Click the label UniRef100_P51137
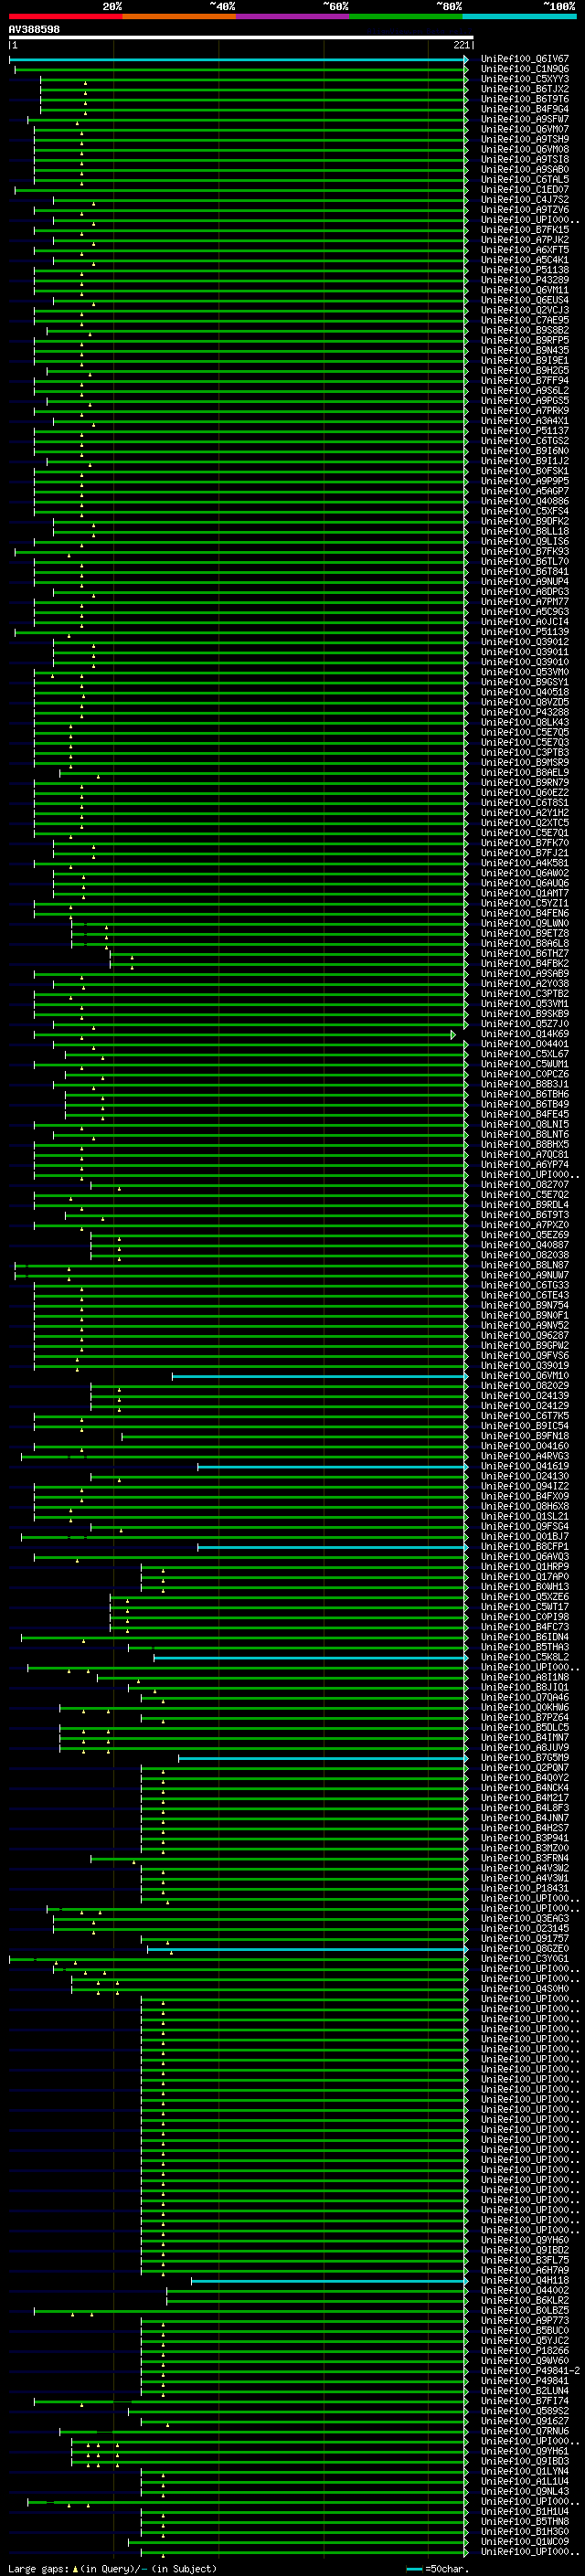 coord(524,431)
